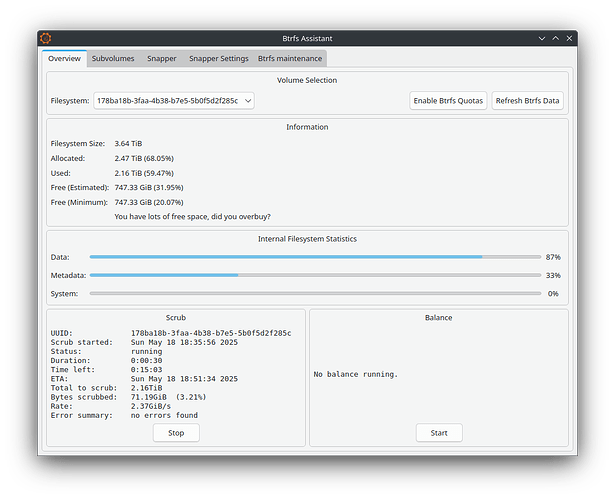Maximize the Btrfs Assistant window
The image size is (615, 500).
[x=555, y=38]
